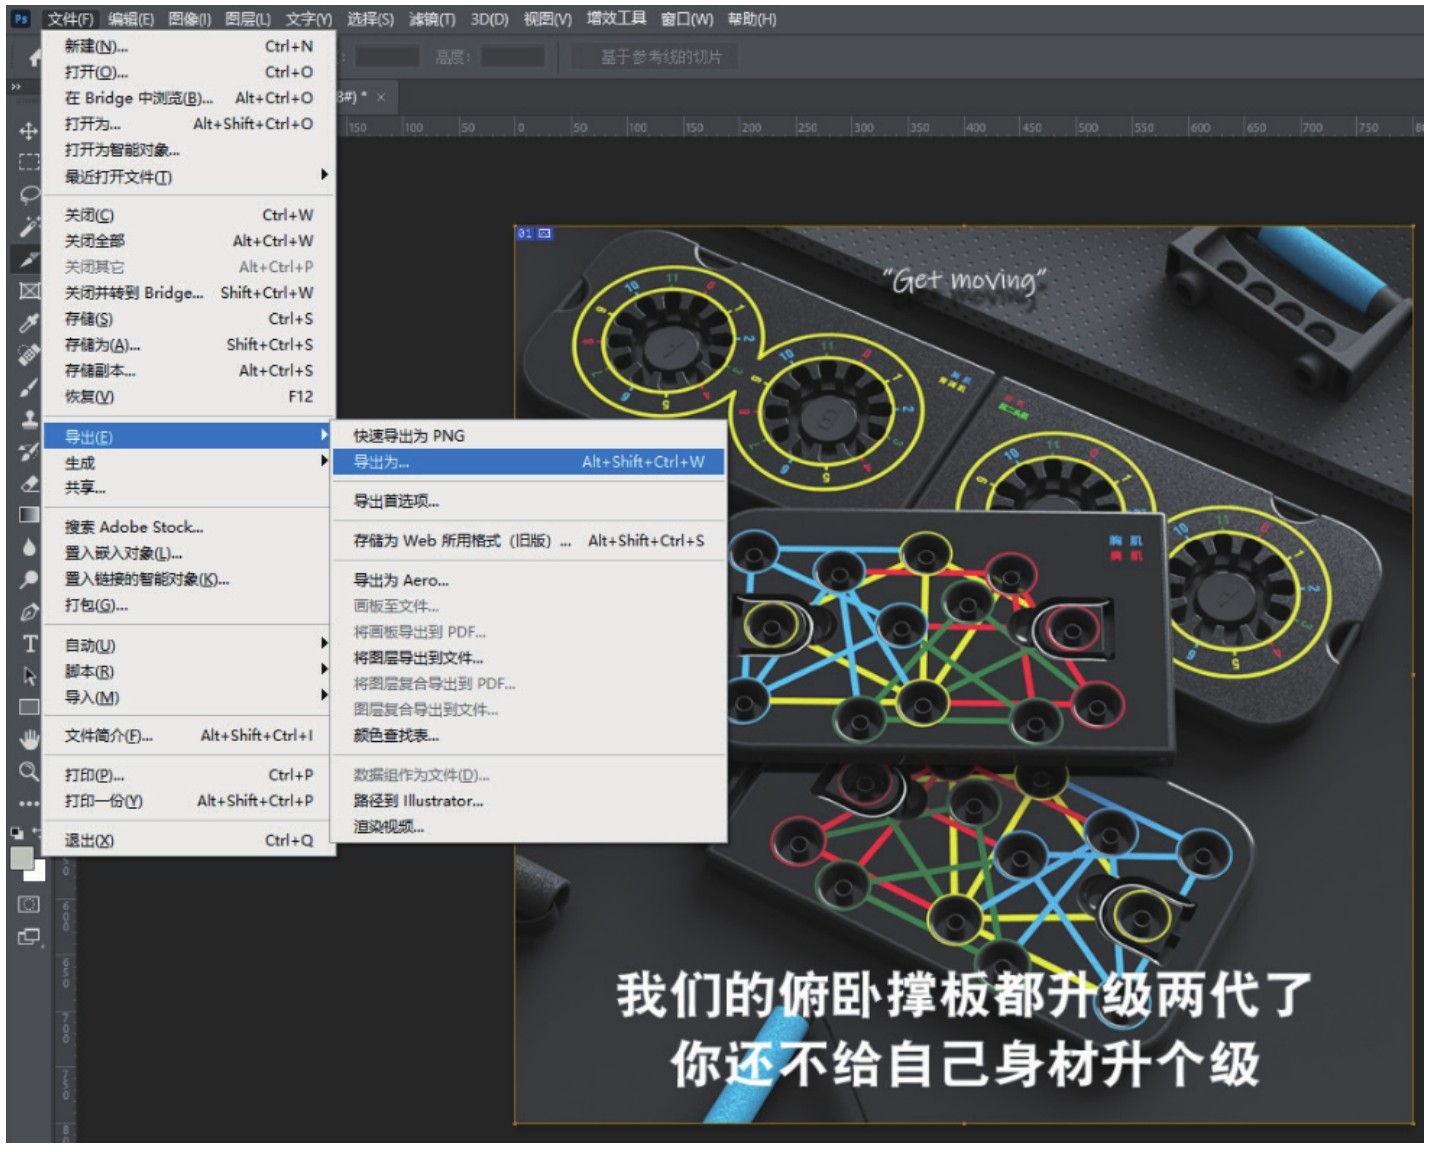Select the Rectangle shape tool
This screenshot has height=1152, width=1432.
29,707
